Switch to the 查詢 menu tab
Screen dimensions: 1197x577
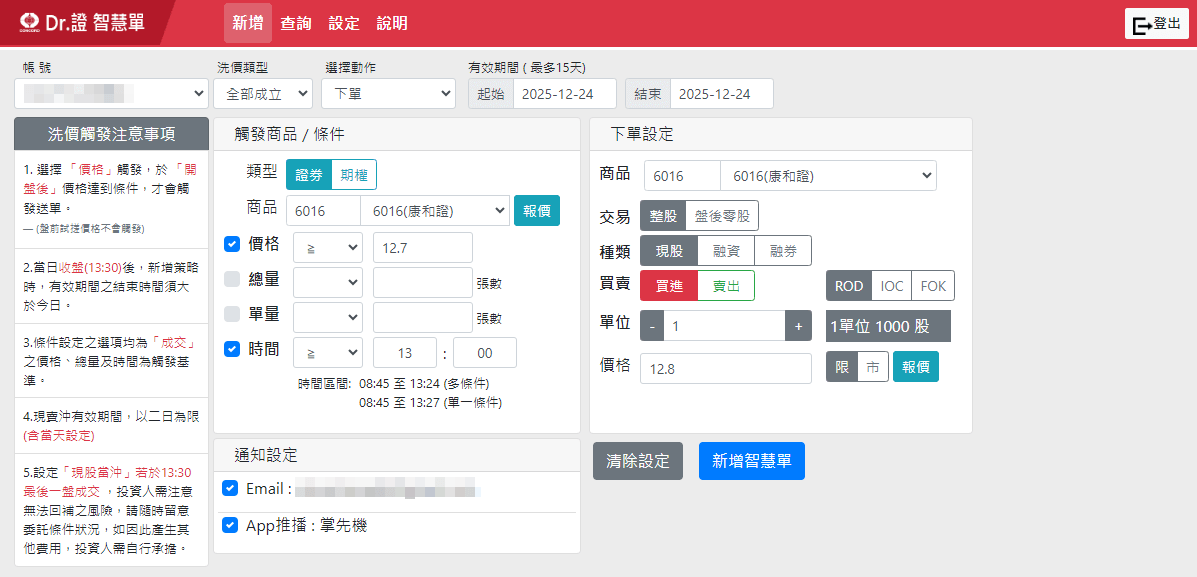coord(295,23)
